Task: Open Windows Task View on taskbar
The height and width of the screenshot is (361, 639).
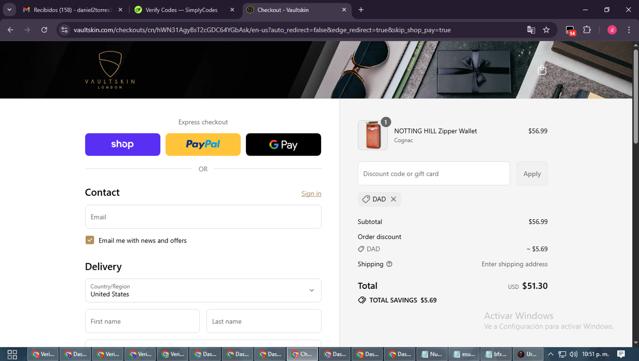Action: click(x=12, y=354)
